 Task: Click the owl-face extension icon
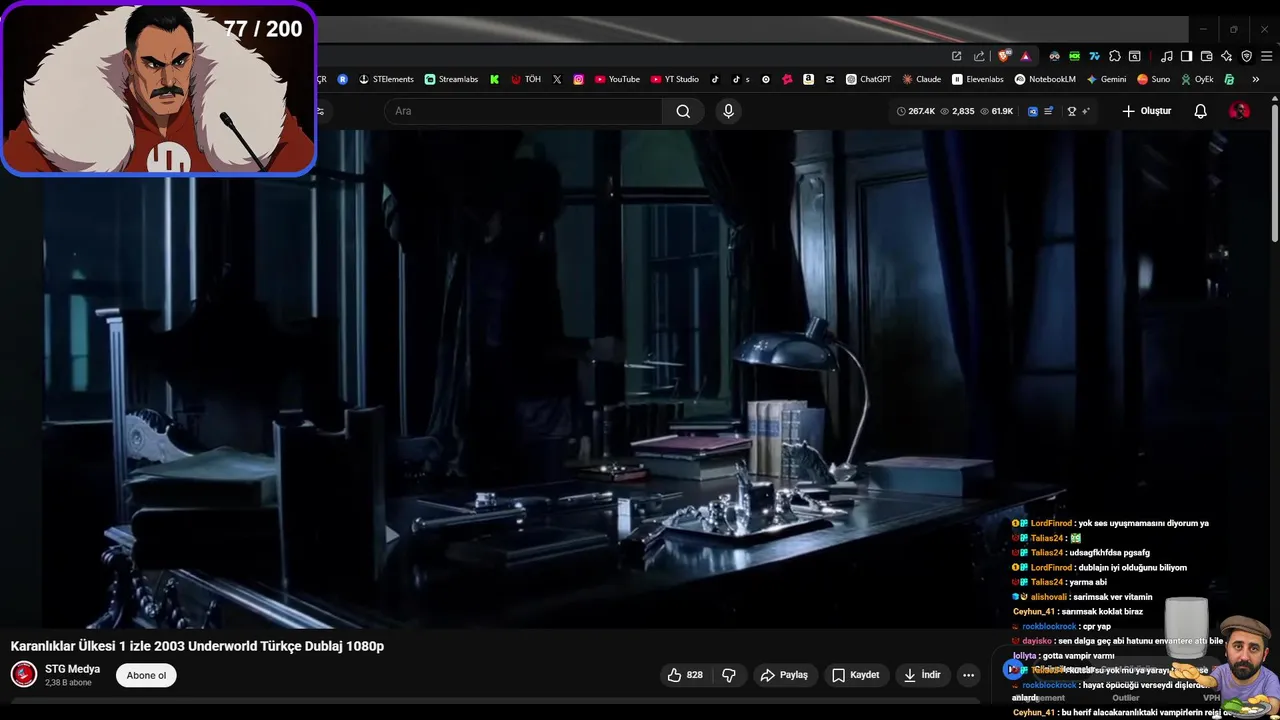[x=1054, y=56]
